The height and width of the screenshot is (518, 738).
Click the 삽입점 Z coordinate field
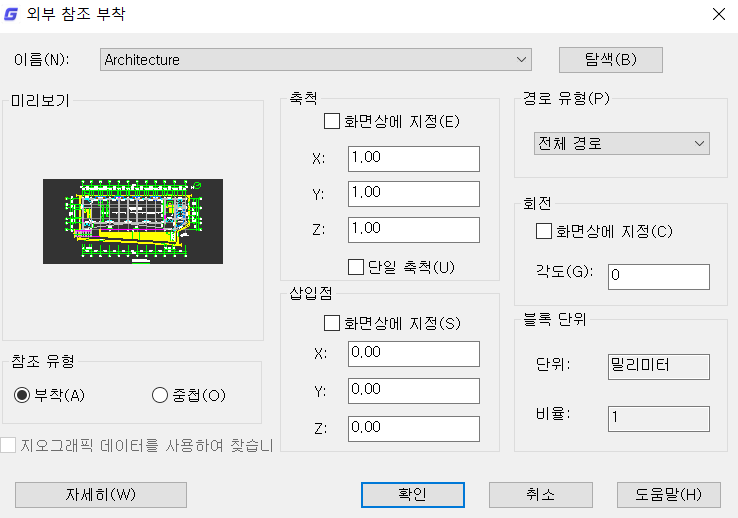click(414, 429)
